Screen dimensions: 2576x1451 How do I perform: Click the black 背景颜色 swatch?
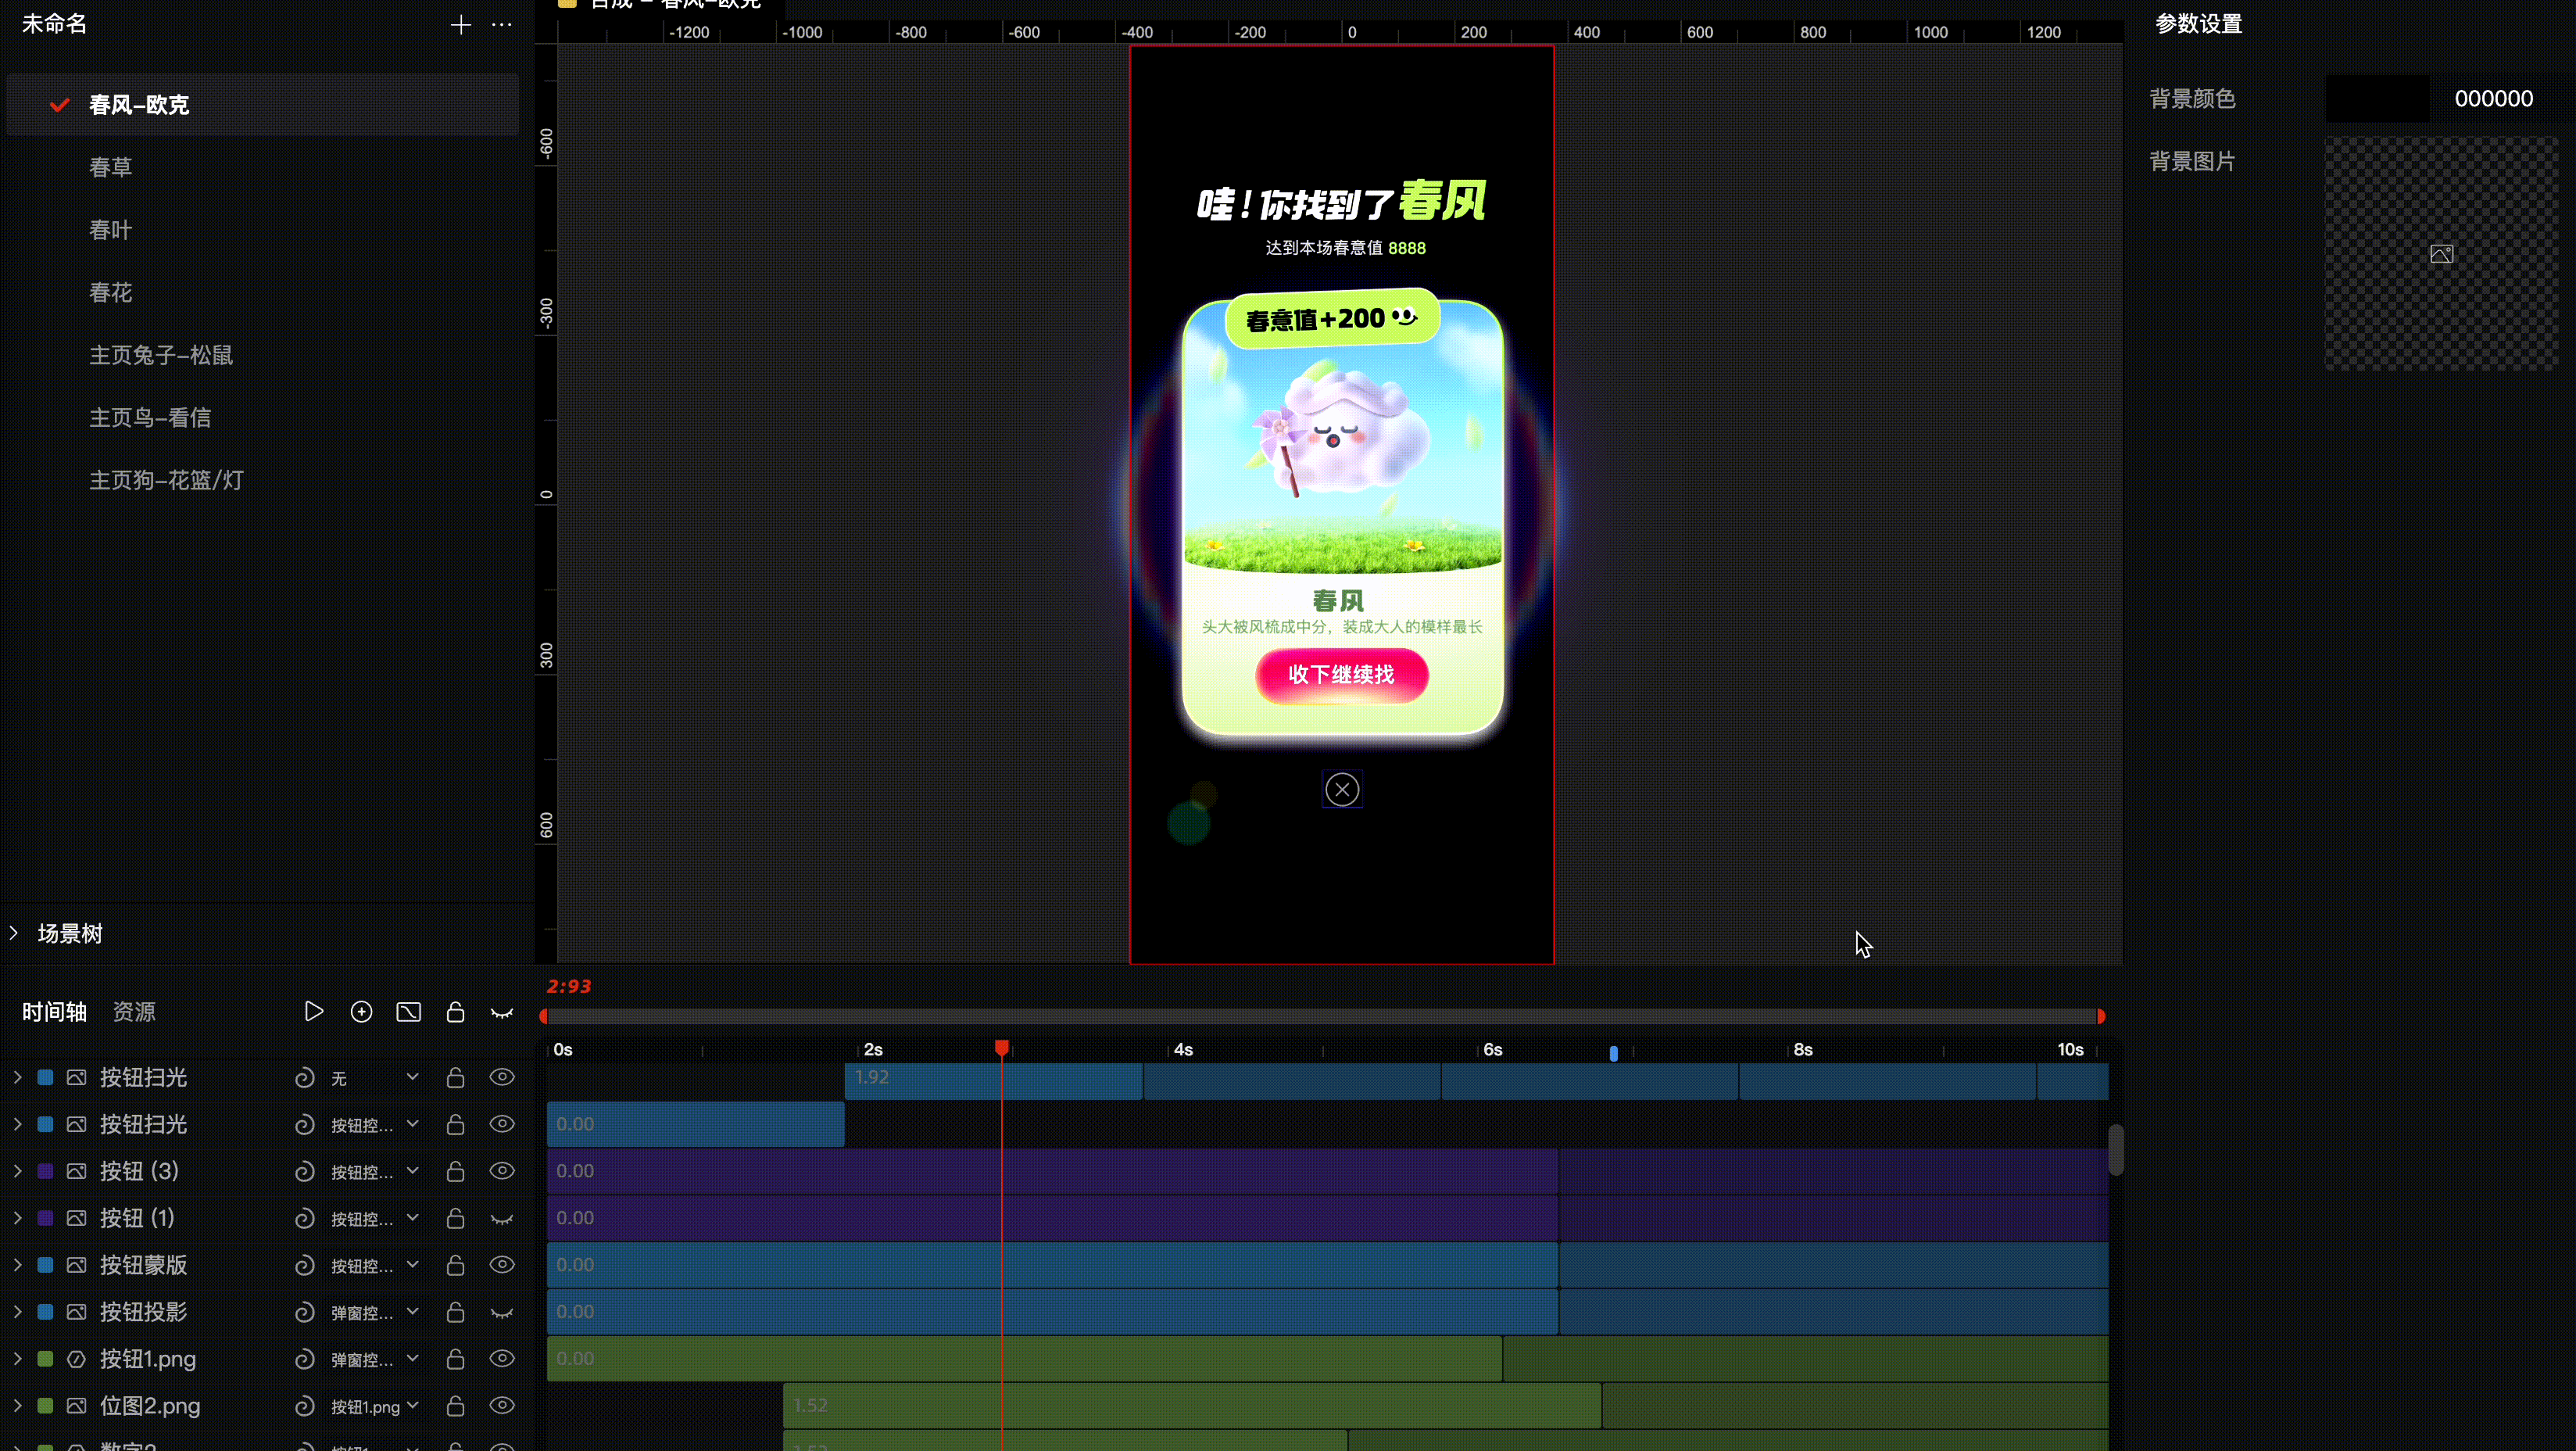point(2377,98)
